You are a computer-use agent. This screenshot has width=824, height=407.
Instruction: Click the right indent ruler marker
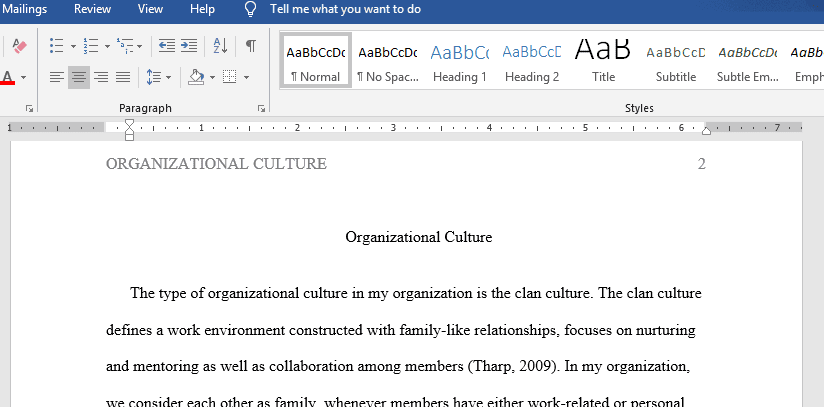pyautogui.click(x=707, y=130)
